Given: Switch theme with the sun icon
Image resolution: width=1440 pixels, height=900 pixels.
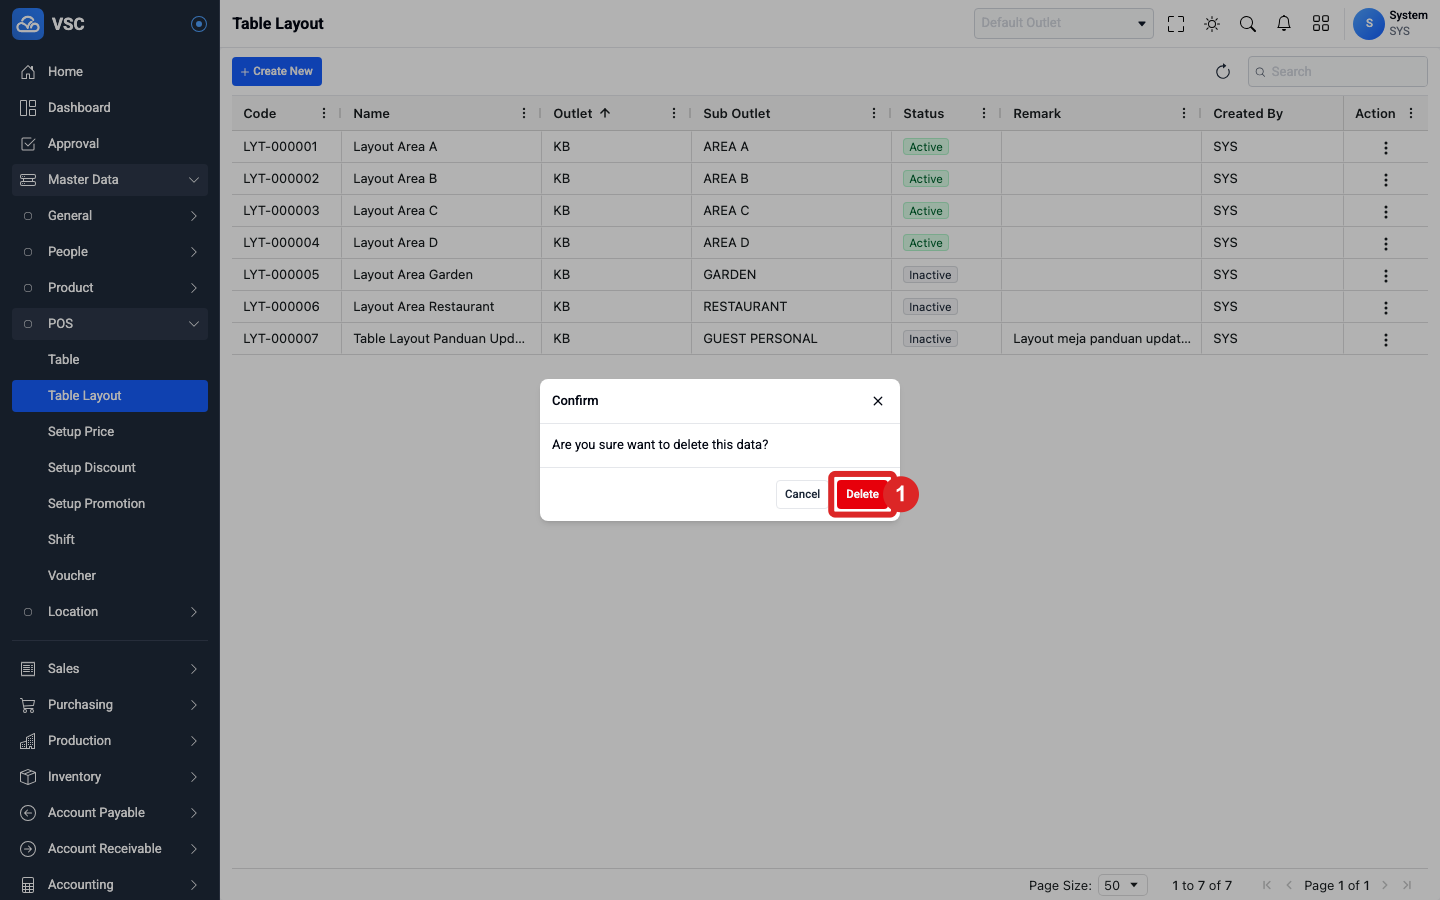Looking at the screenshot, I should point(1212,24).
